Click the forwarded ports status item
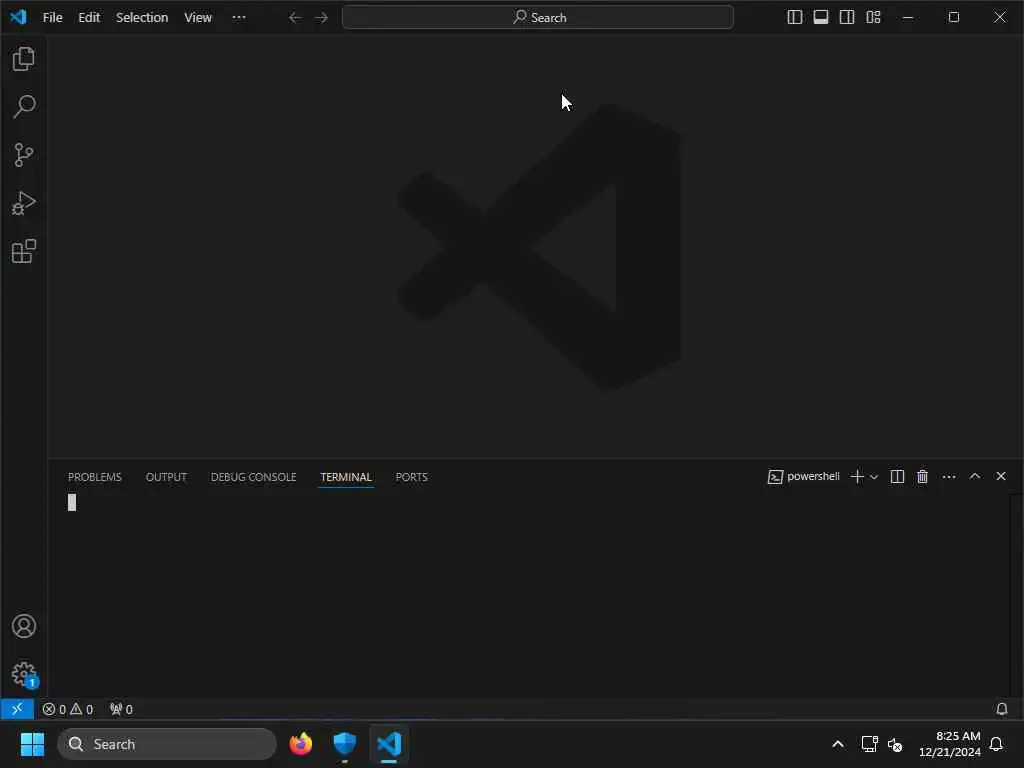This screenshot has width=1024, height=768. click(121, 709)
